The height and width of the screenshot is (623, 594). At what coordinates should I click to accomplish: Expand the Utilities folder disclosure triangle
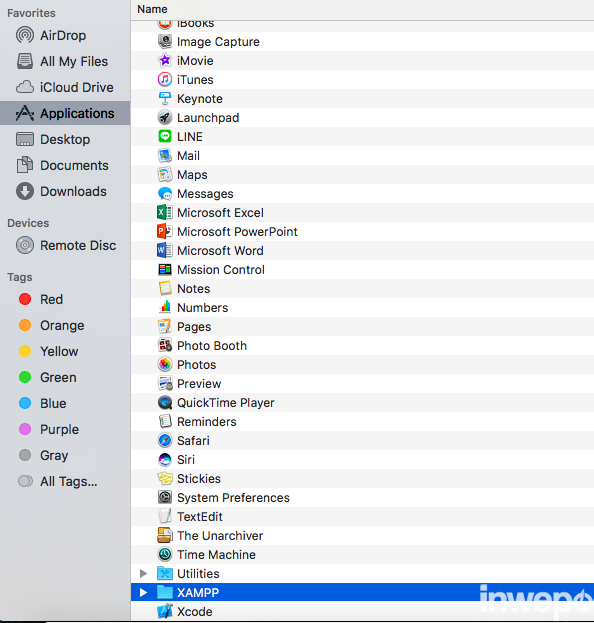coord(143,573)
